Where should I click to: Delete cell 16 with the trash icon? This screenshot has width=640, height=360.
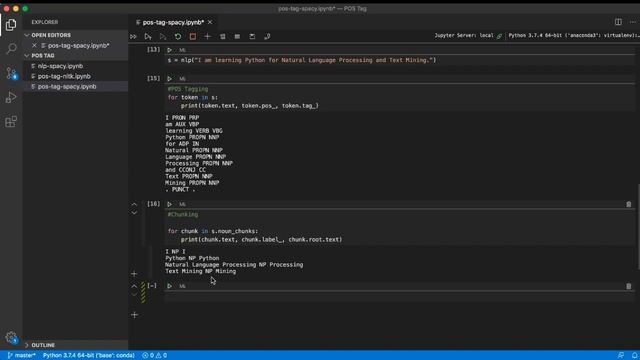coord(629,204)
